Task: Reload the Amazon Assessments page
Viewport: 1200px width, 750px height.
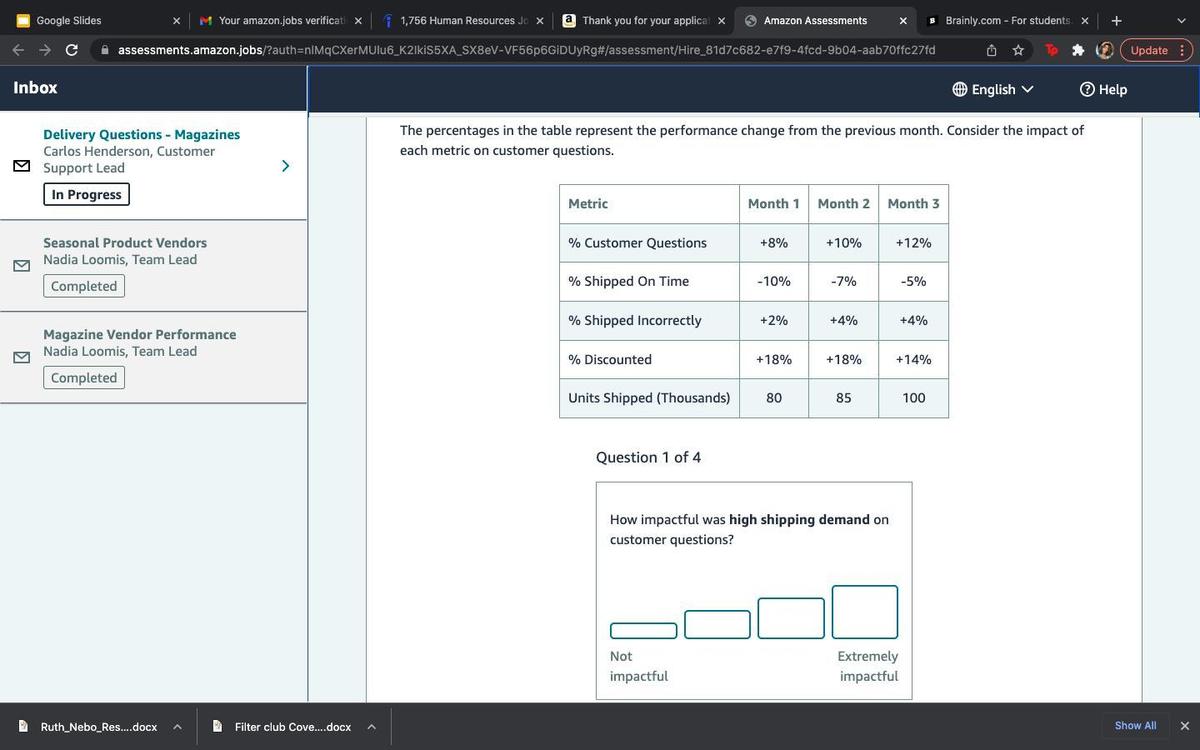Action: click(x=72, y=50)
